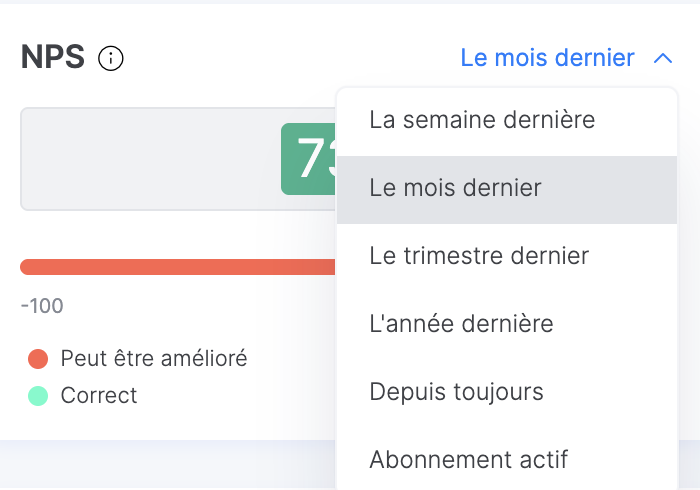Viewport: 700px width, 490px height.
Task: Collapse the period dropdown chevron
Action: coord(663,58)
